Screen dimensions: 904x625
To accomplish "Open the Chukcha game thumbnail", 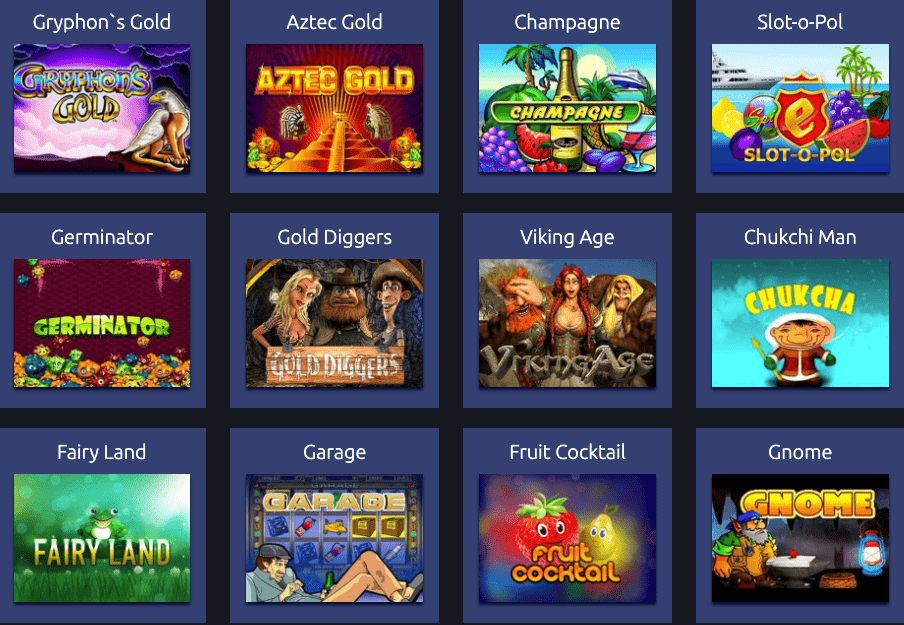I will click(800, 323).
